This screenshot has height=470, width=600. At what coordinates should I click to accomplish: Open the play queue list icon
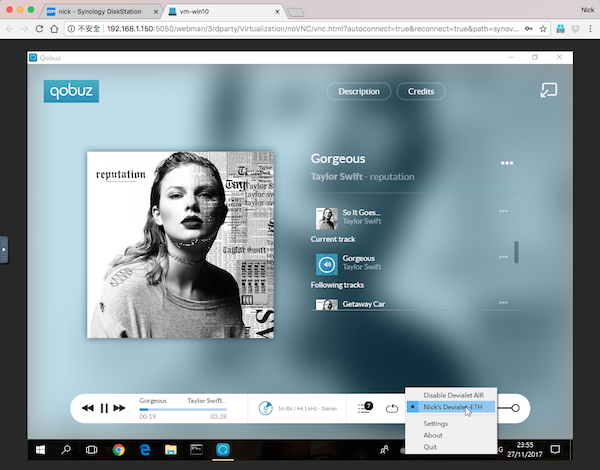(x=365, y=407)
